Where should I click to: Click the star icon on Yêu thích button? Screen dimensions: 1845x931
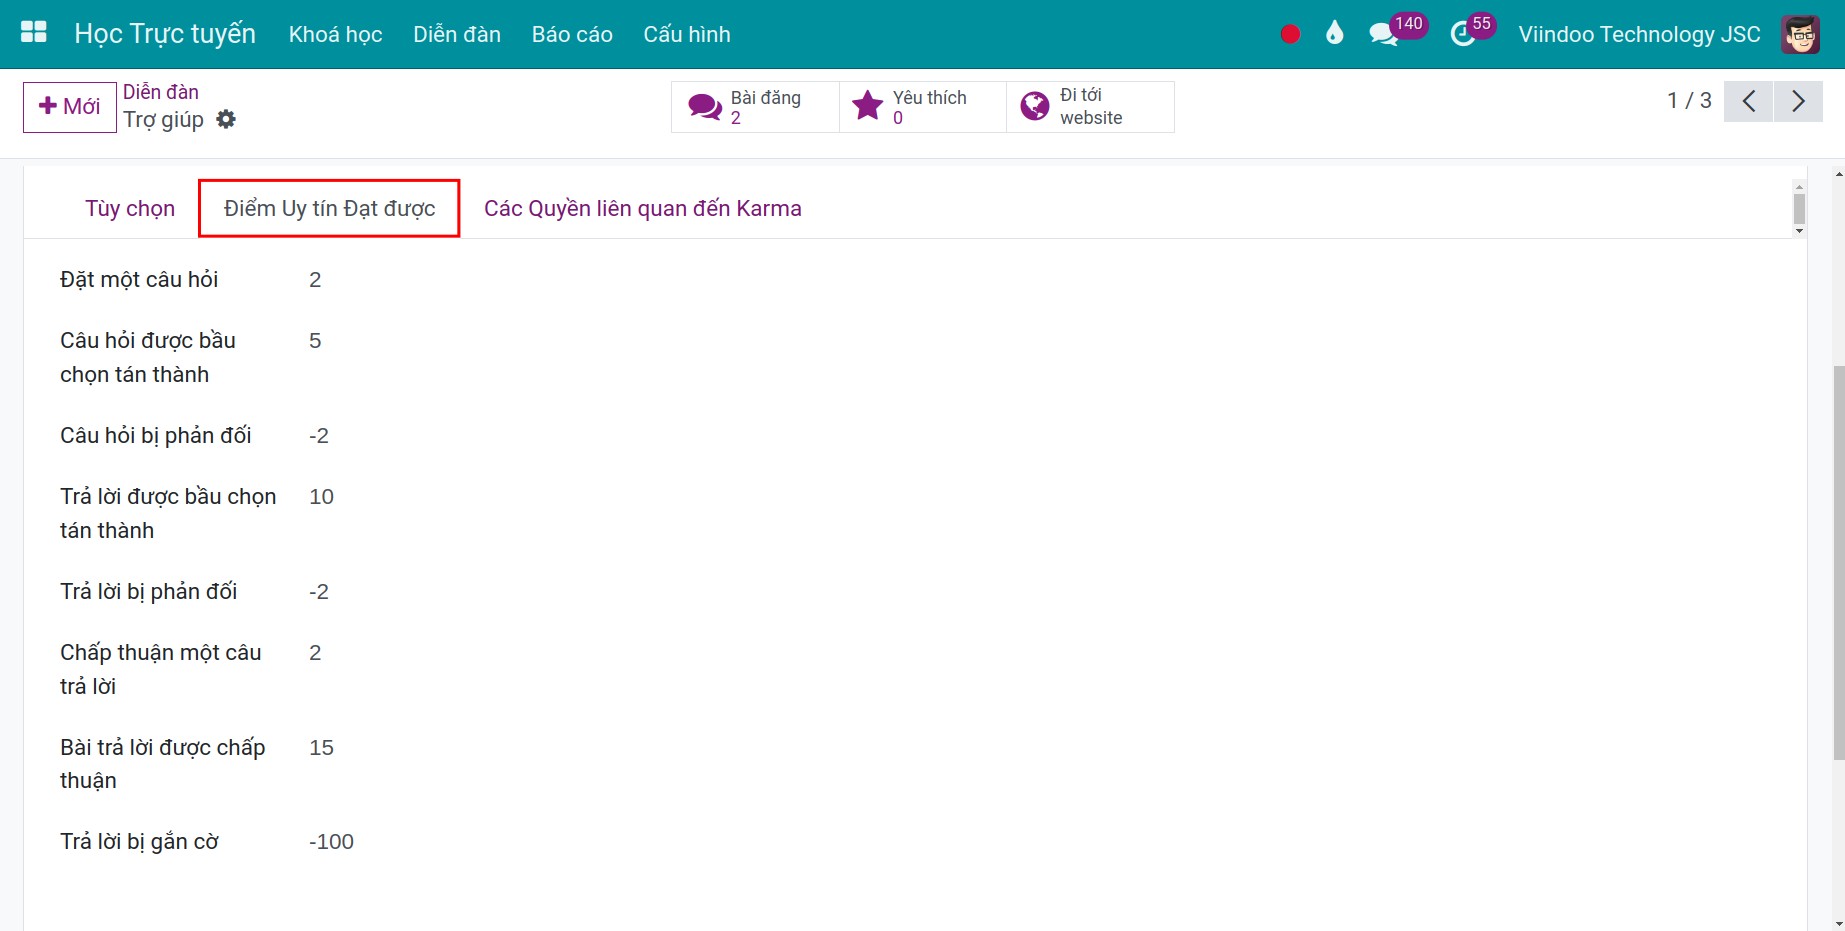866,105
